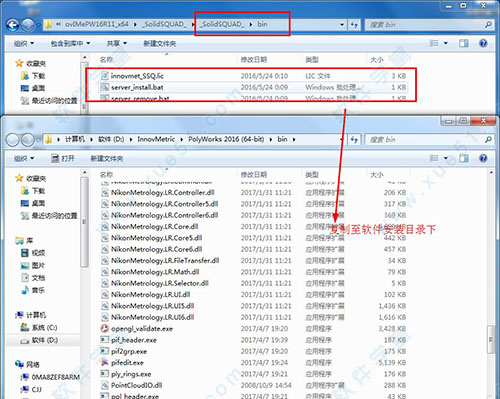Click 0MA8ZEF8ARM network computer
This screenshot has height=399, width=500.
point(50,377)
